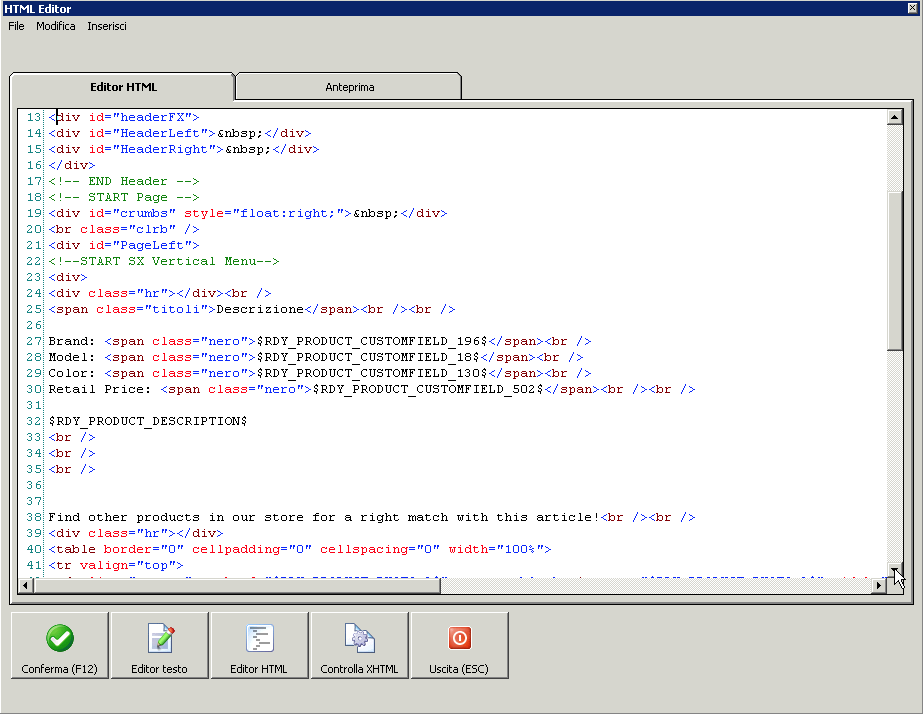Click the horizontal scrollbar right arrow
Image resolution: width=923 pixels, height=714 pixels.
click(x=878, y=586)
